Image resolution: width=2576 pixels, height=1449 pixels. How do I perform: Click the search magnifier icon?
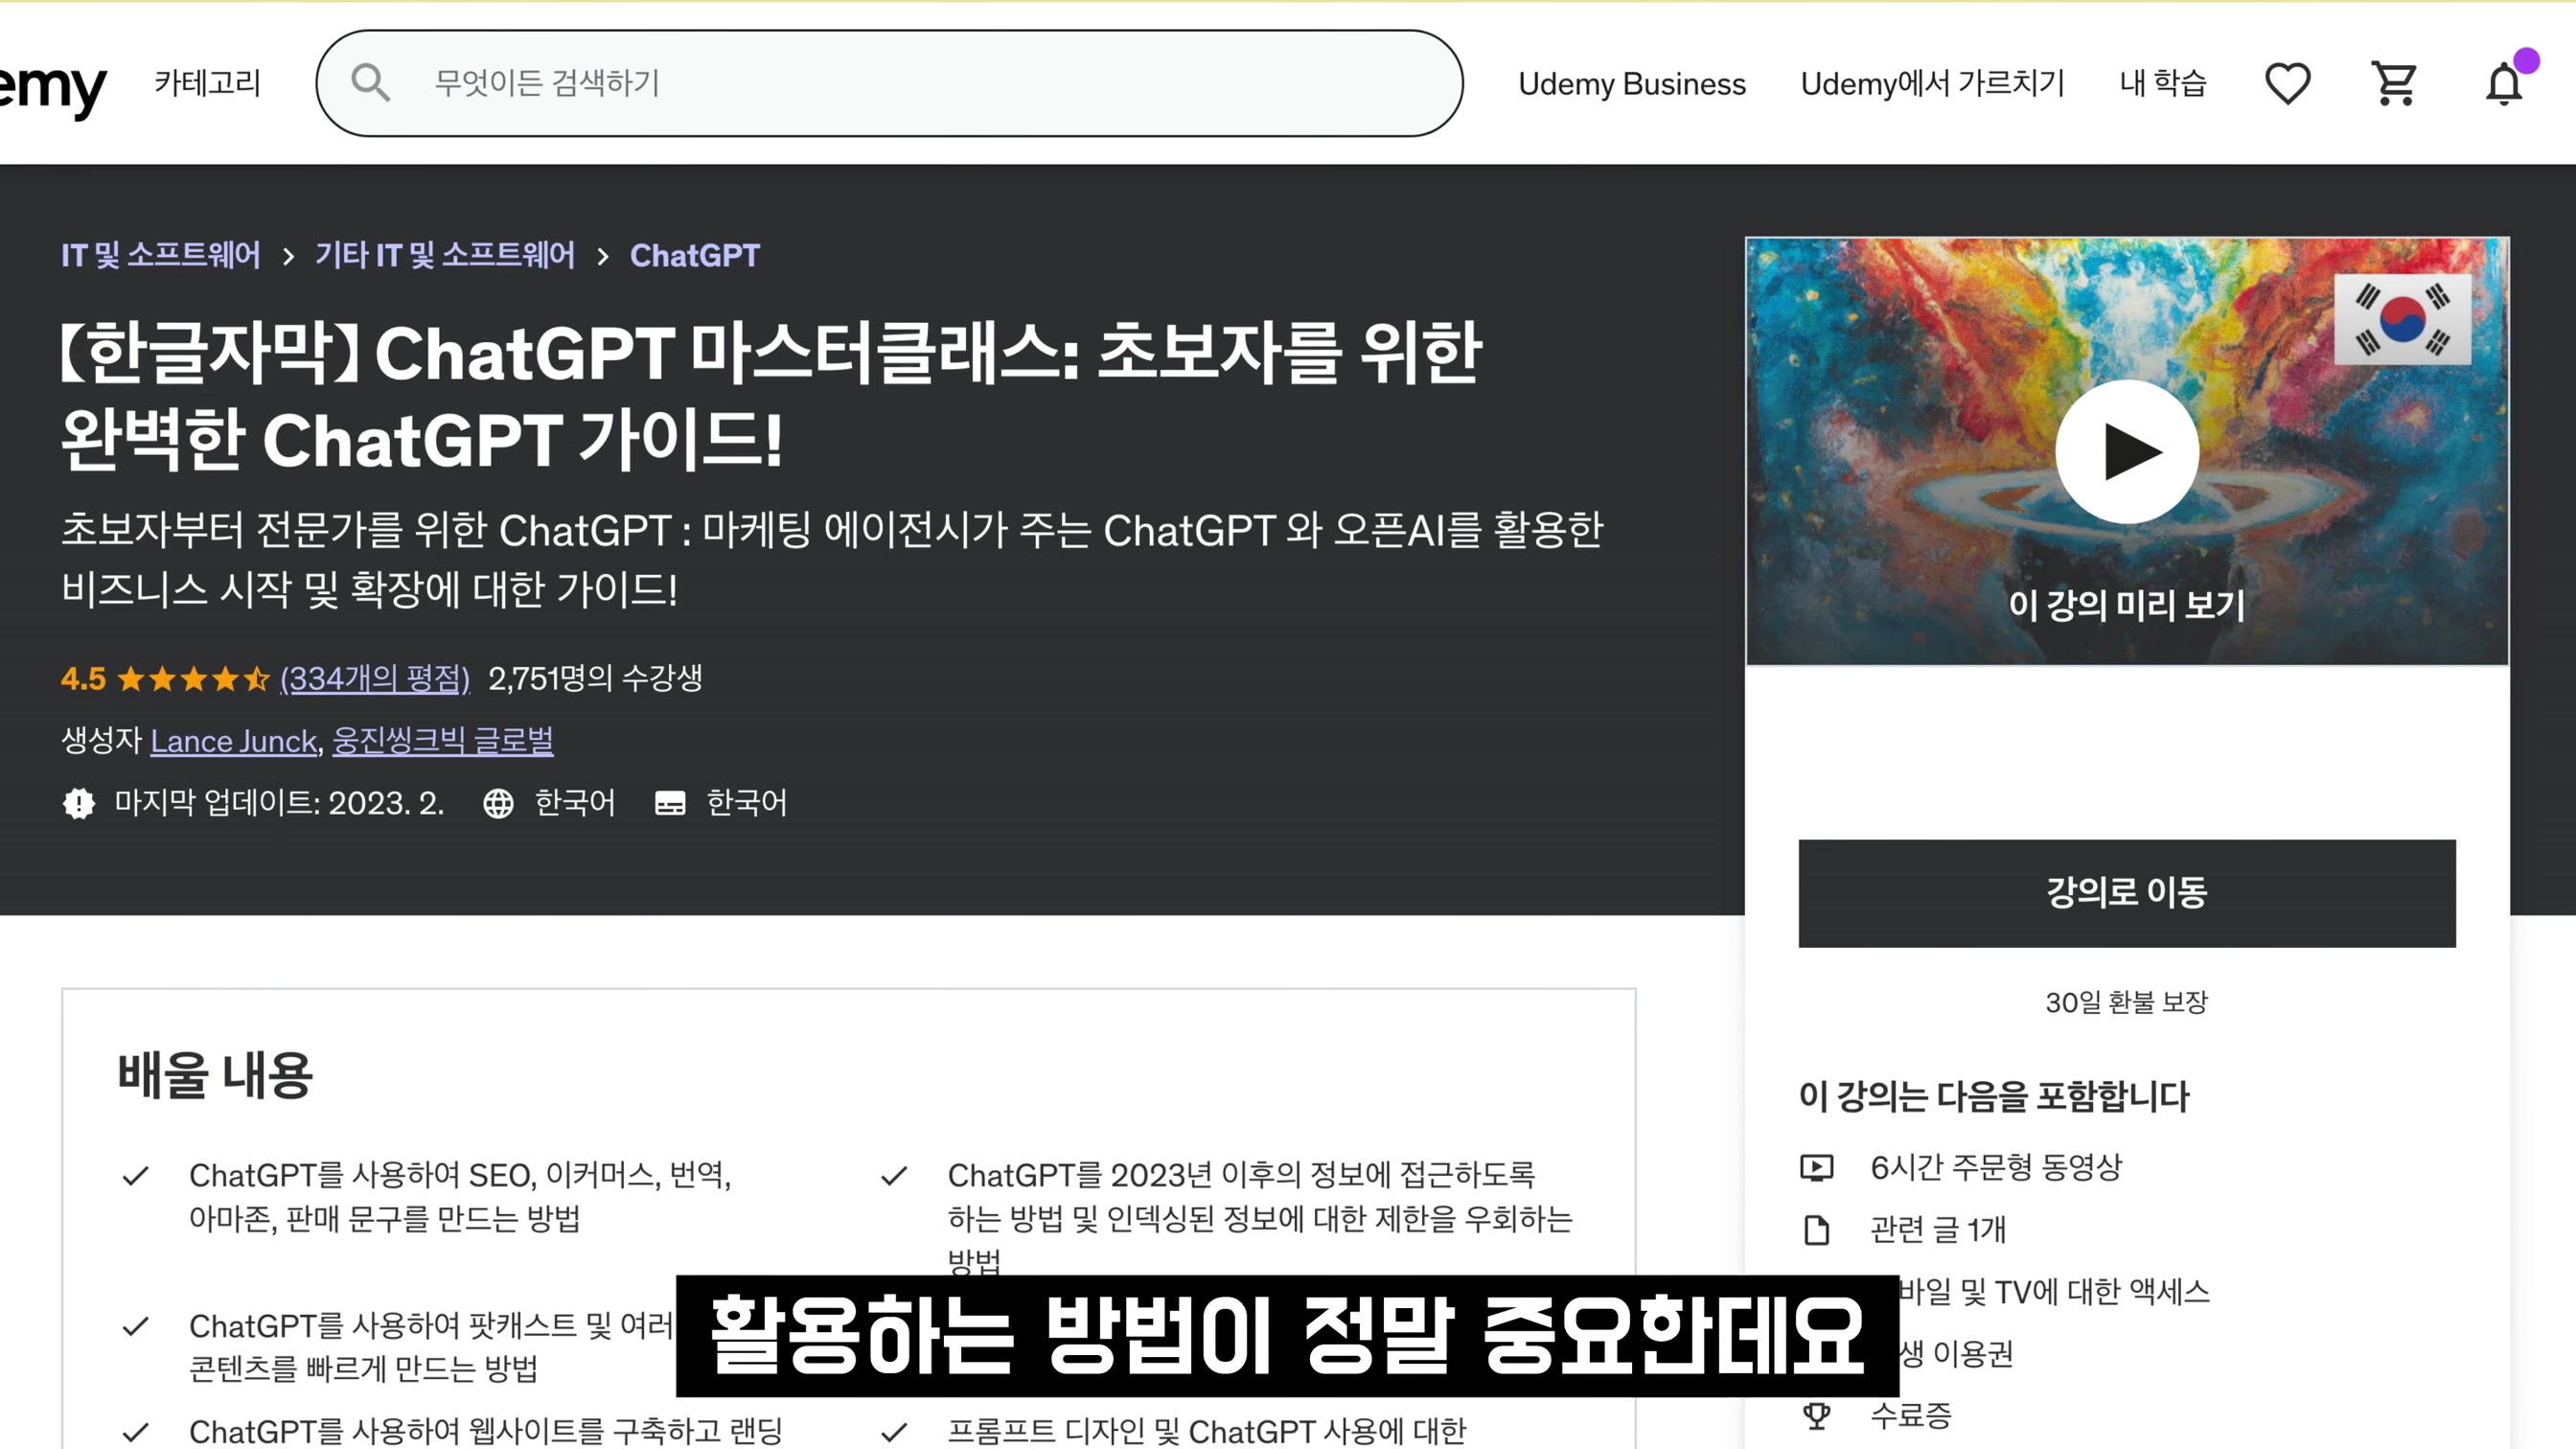(370, 83)
